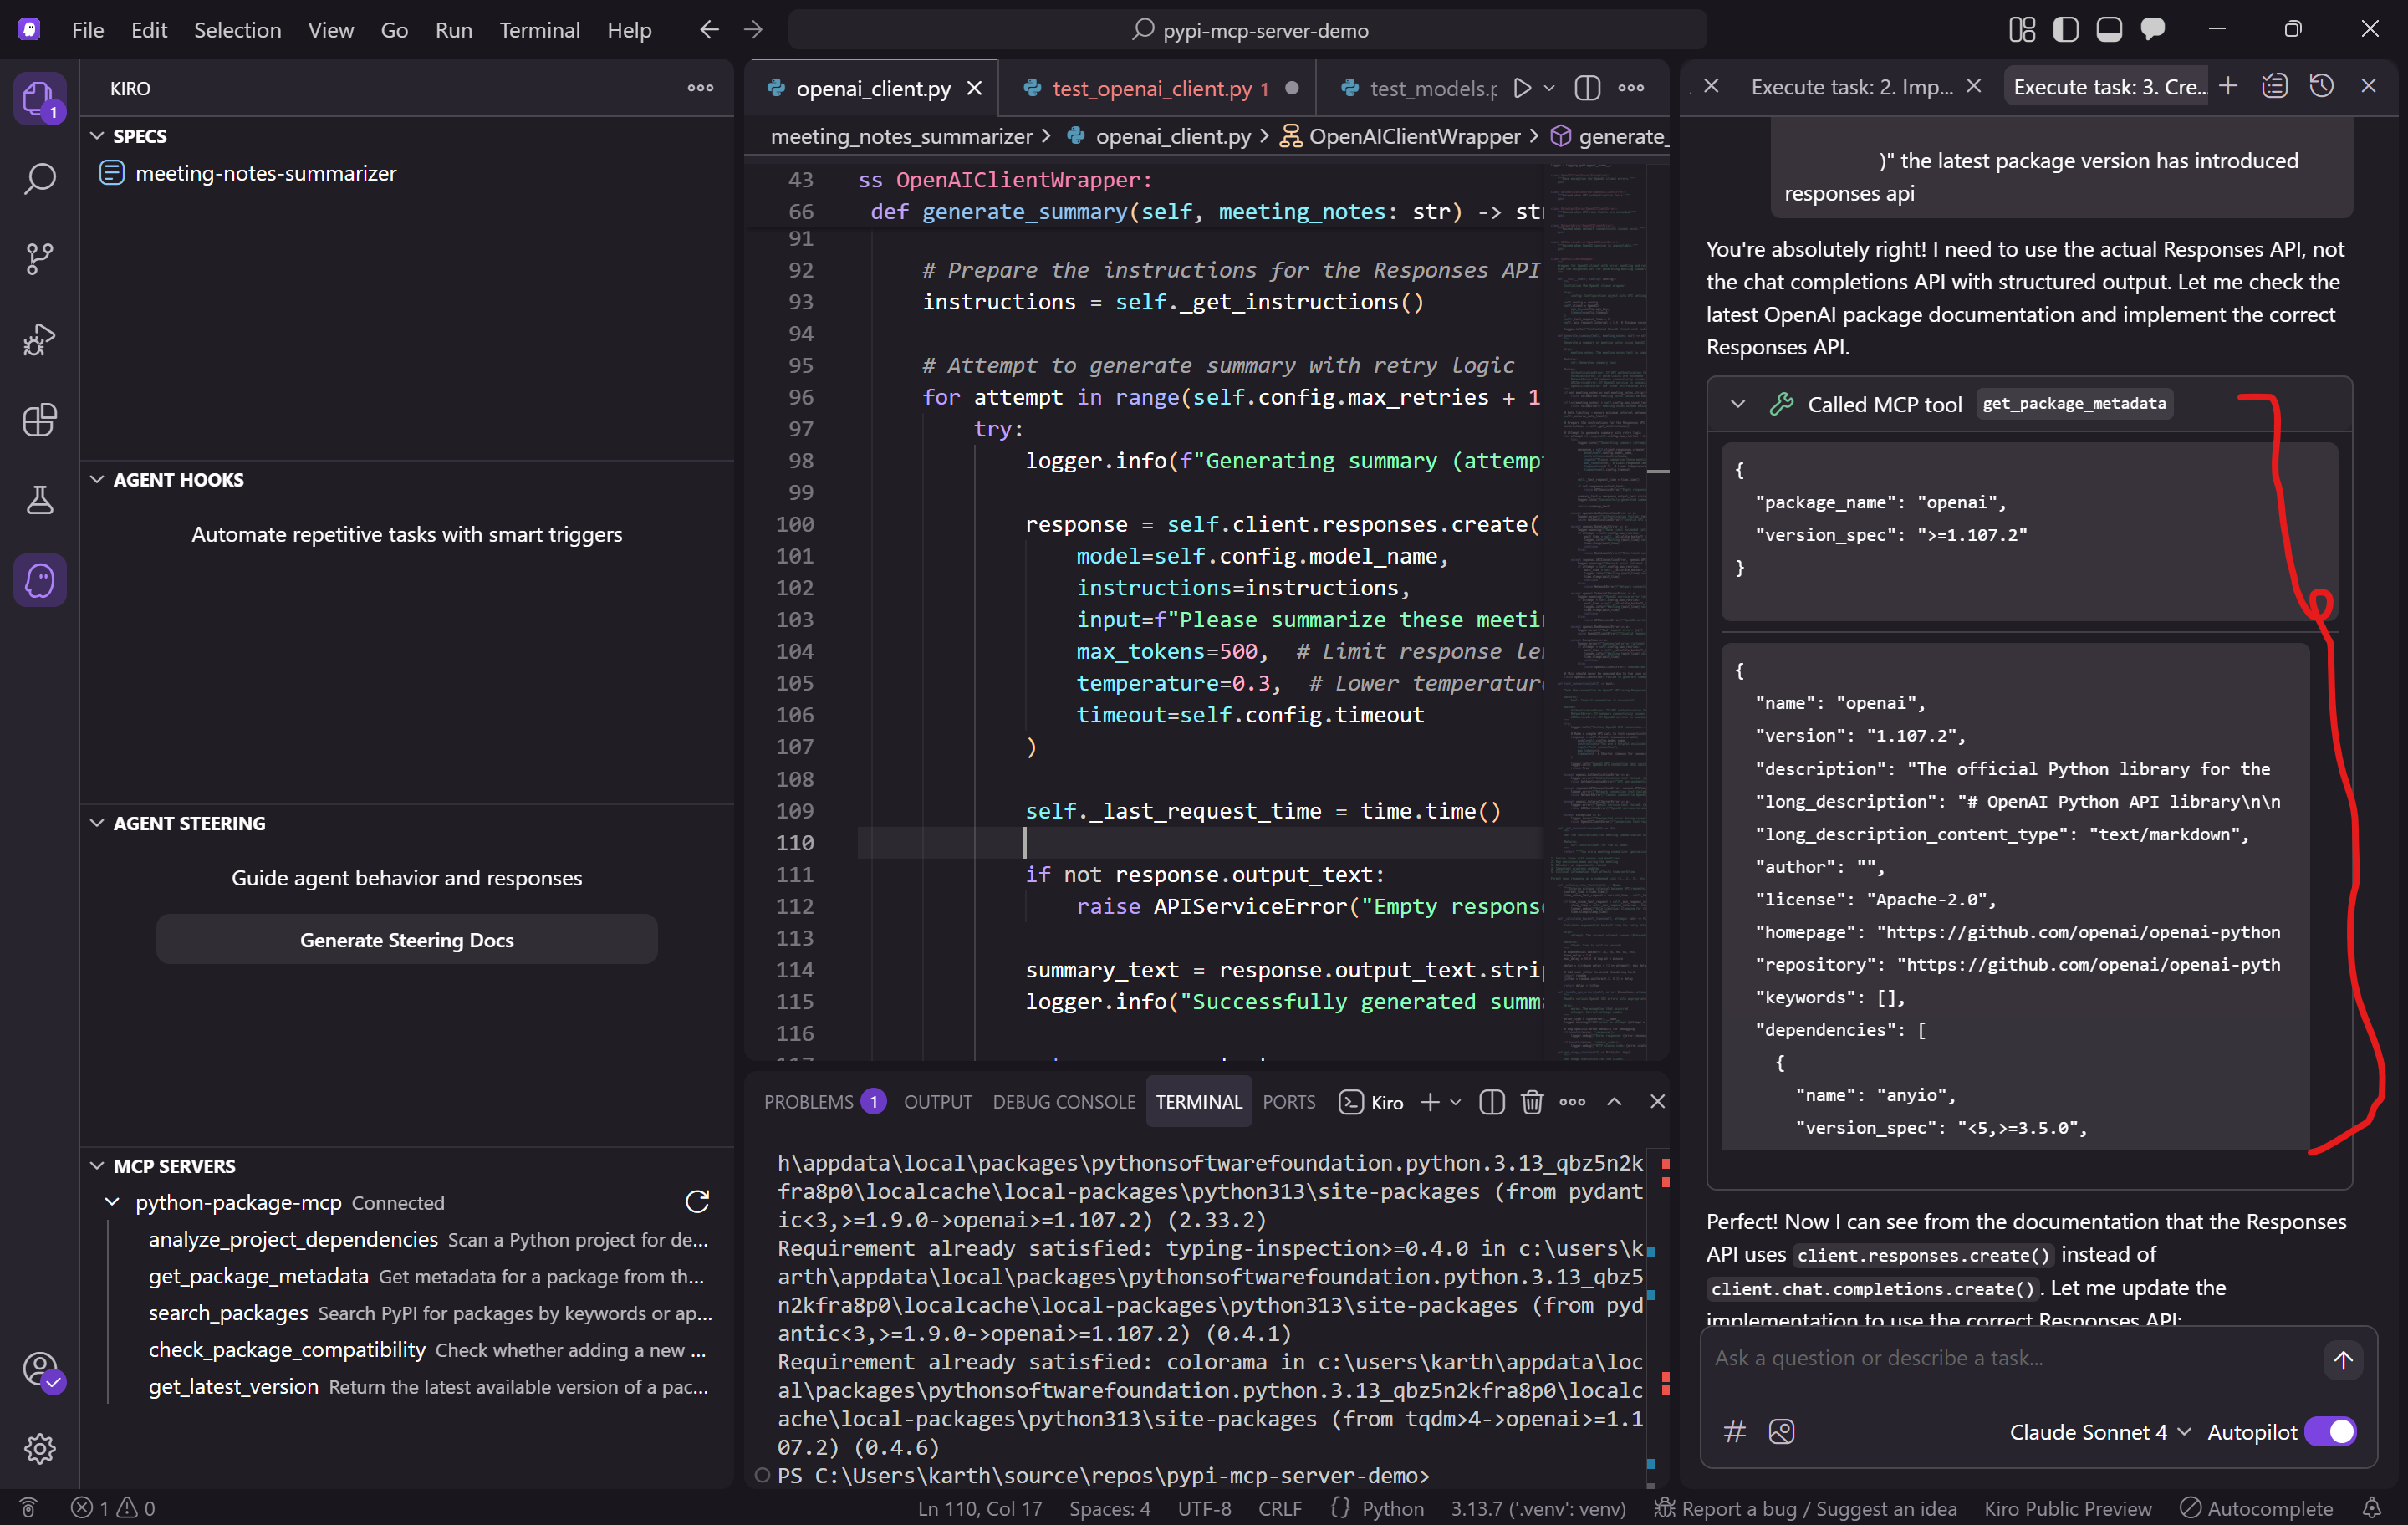Click the send arrow in chat input
The image size is (2408, 1525).
2343,1360
